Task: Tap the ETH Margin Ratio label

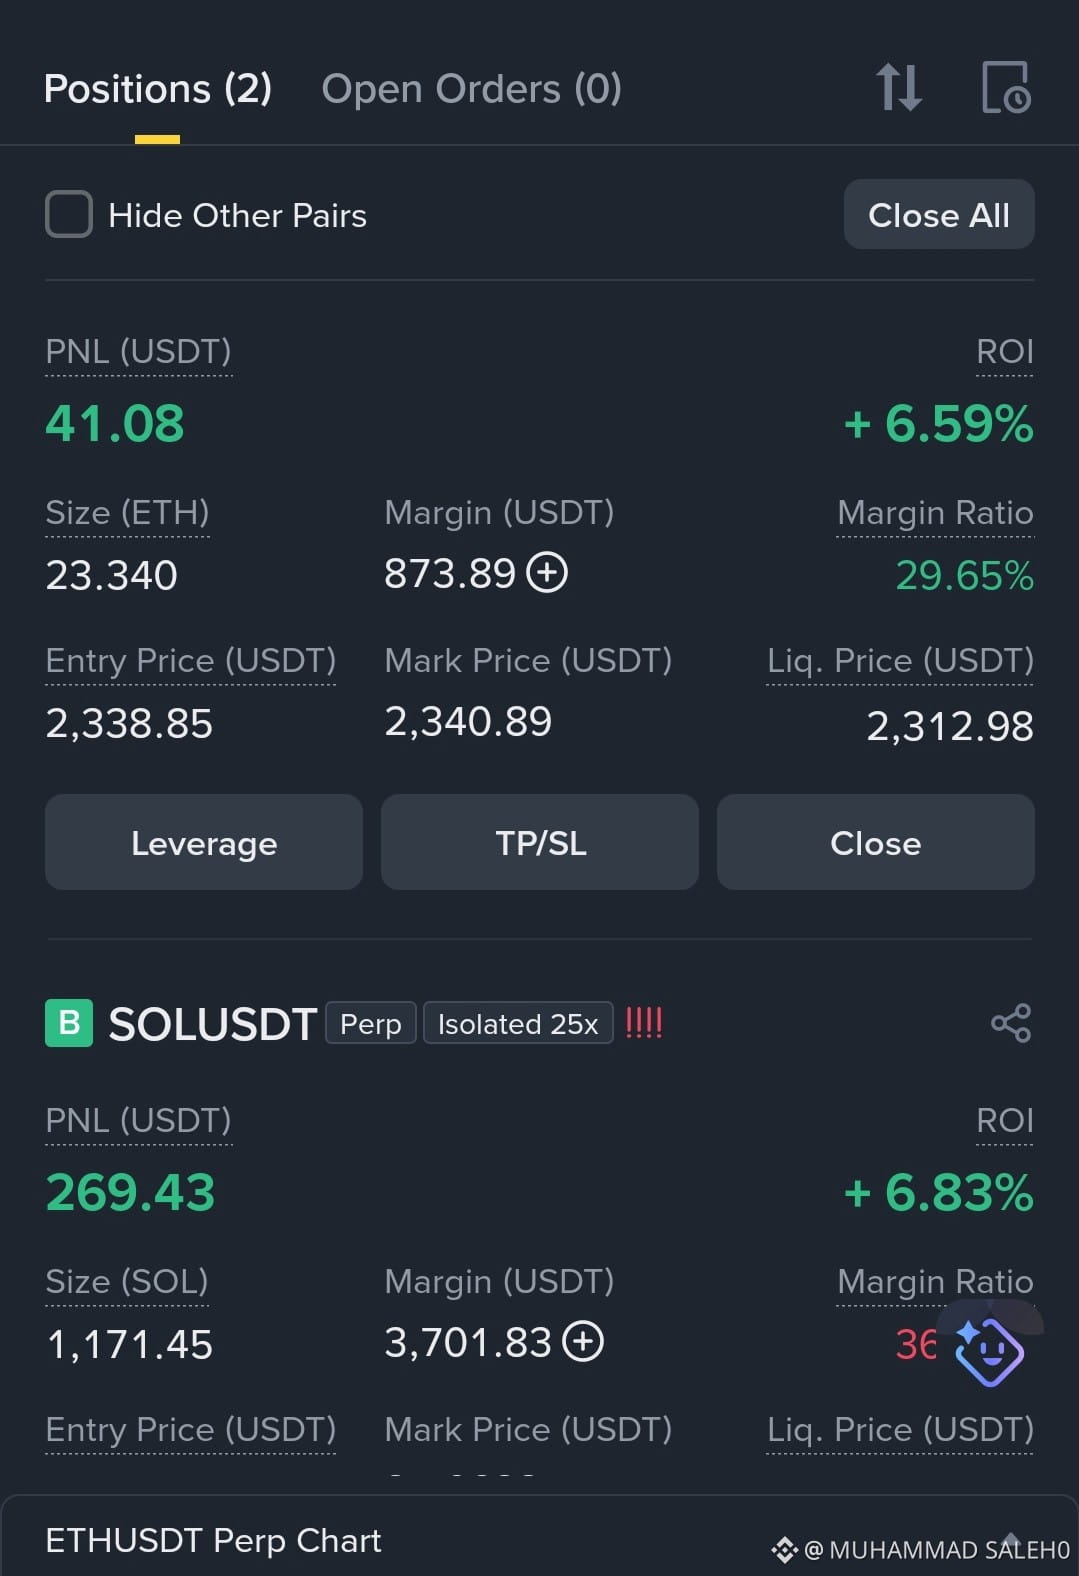Action: point(935,513)
